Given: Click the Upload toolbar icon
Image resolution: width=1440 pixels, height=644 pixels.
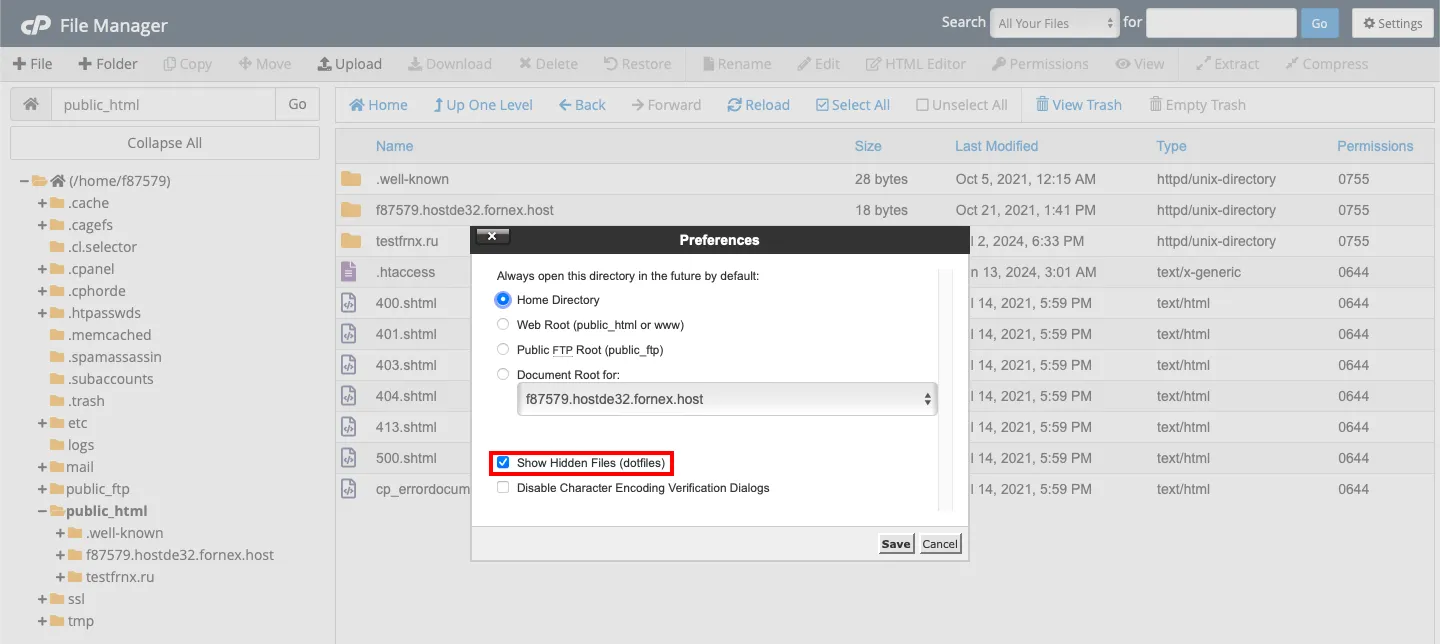Looking at the screenshot, I should point(325,64).
